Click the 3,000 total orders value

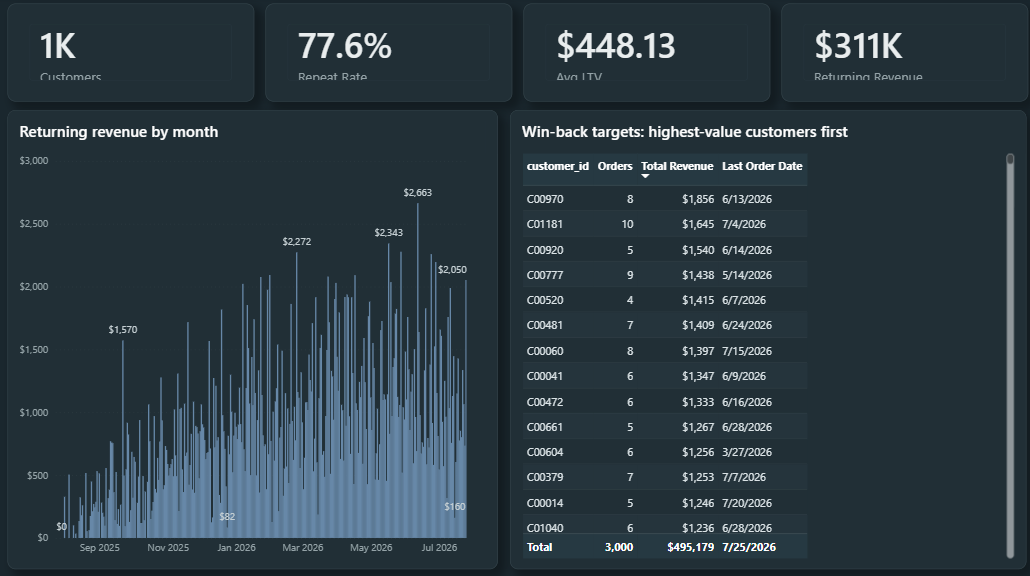click(x=619, y=547)
